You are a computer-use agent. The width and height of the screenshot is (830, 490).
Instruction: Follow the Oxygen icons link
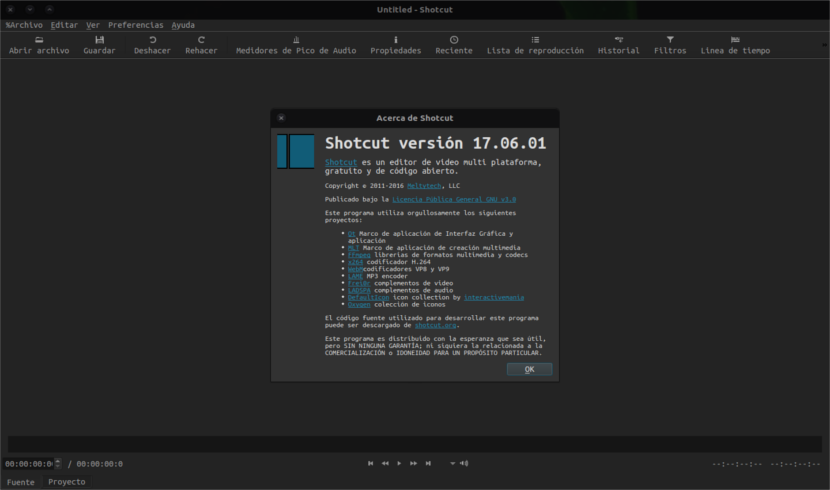[359, 305]
